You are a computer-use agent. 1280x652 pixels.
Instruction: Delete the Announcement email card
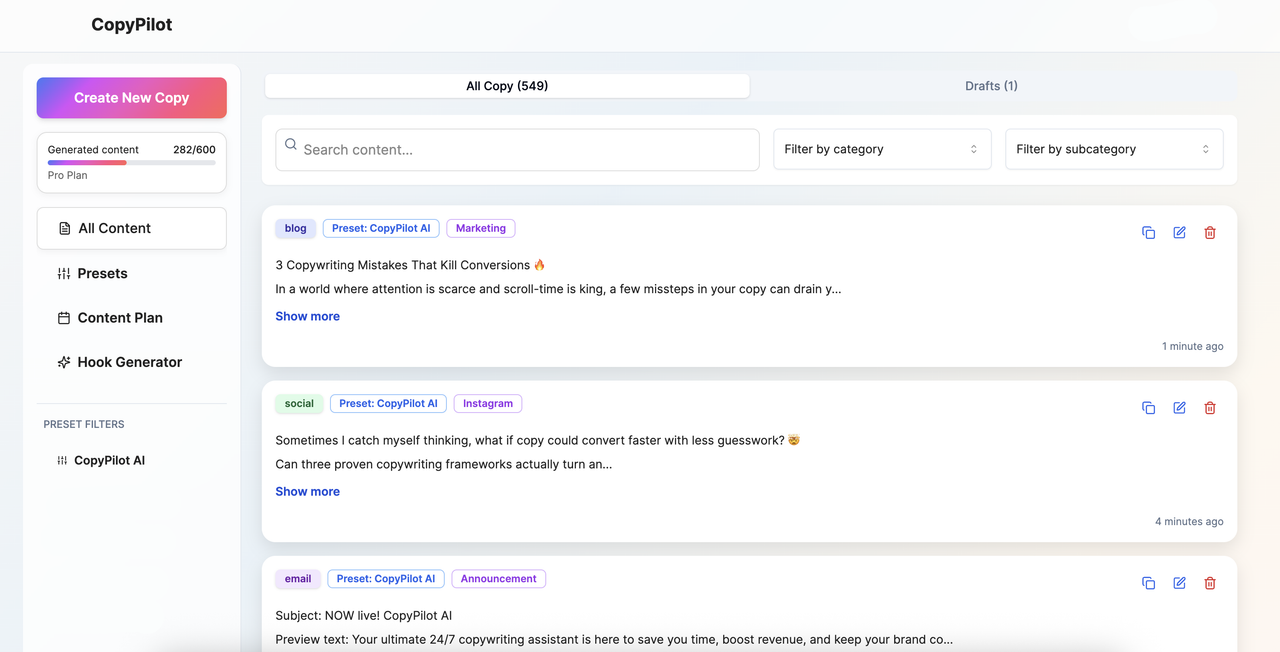(1210, 583)
